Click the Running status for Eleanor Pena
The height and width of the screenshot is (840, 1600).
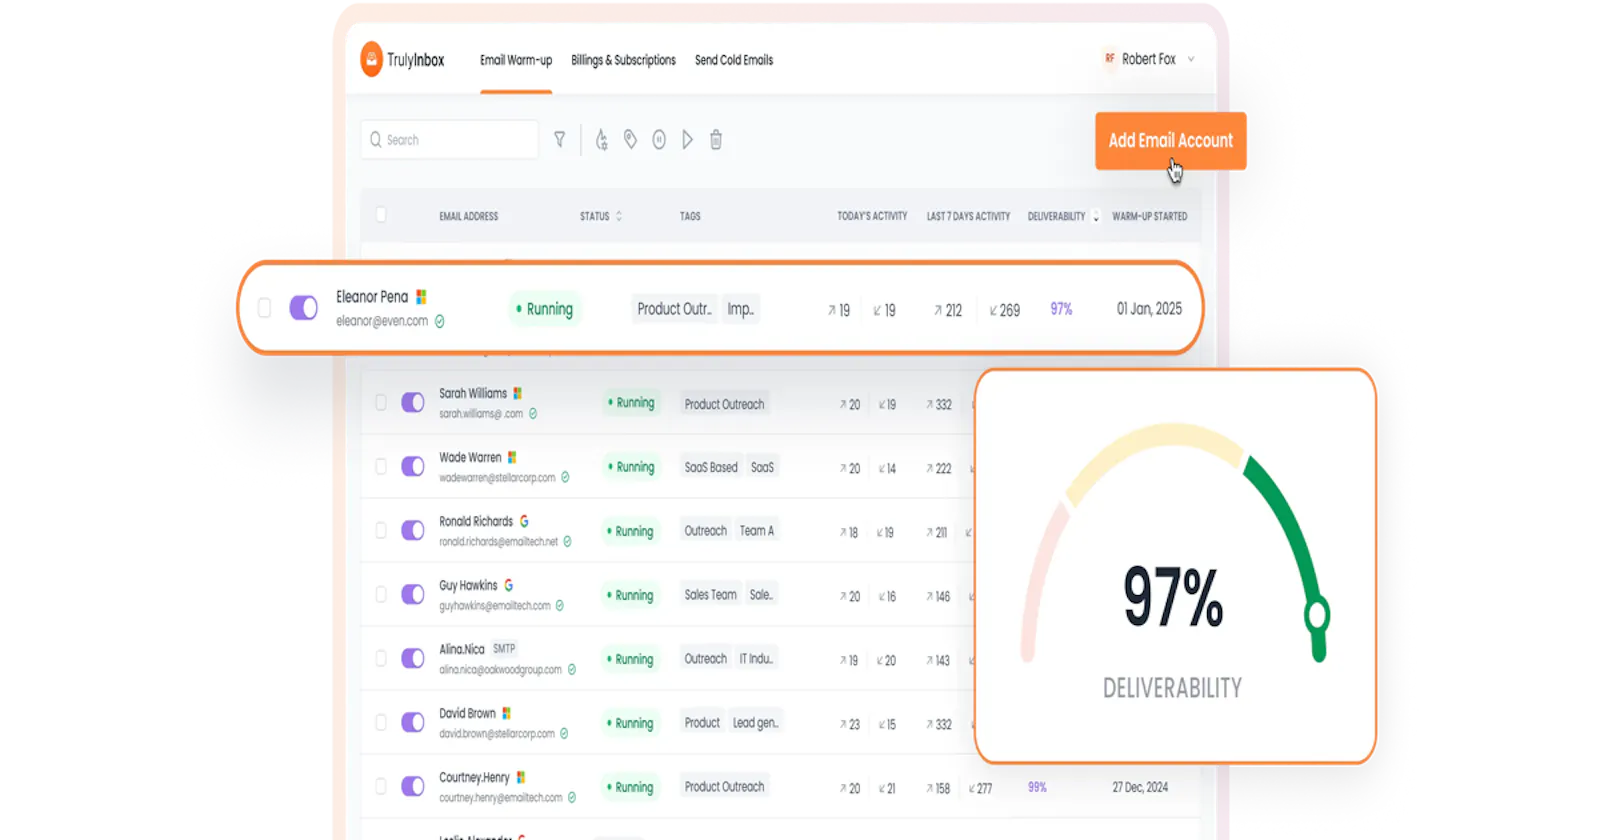[x=545, y=309]
